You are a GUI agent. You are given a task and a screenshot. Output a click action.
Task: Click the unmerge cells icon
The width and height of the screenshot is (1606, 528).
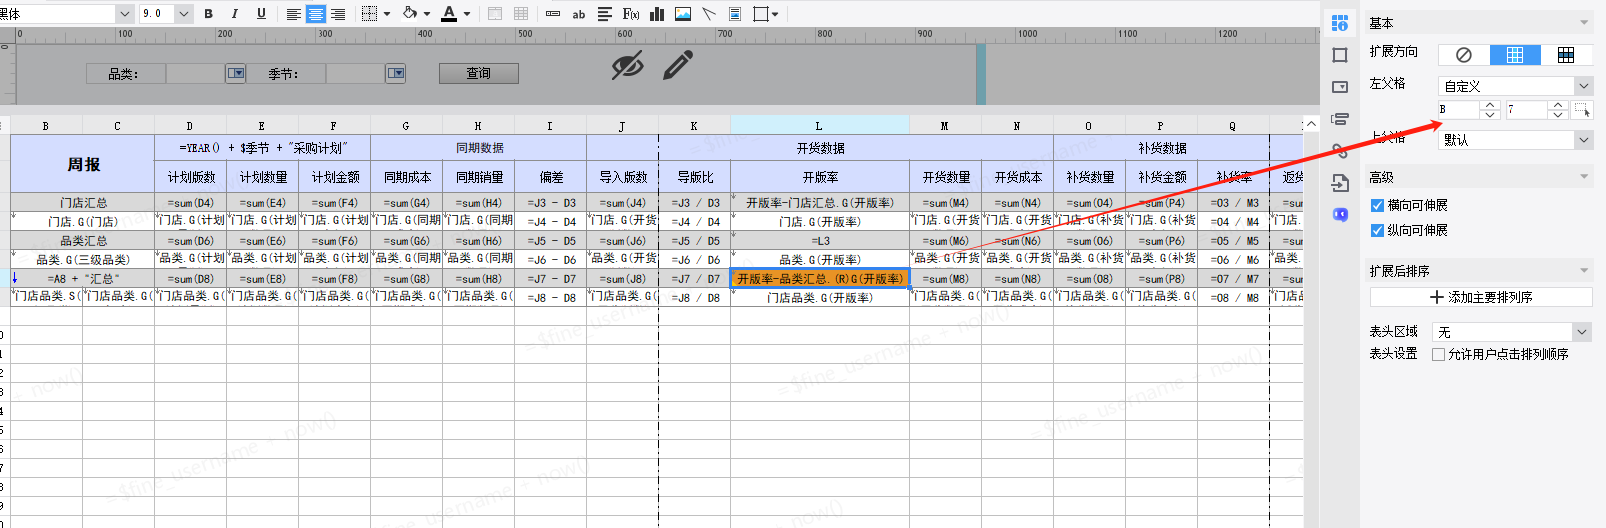(521, 14)
